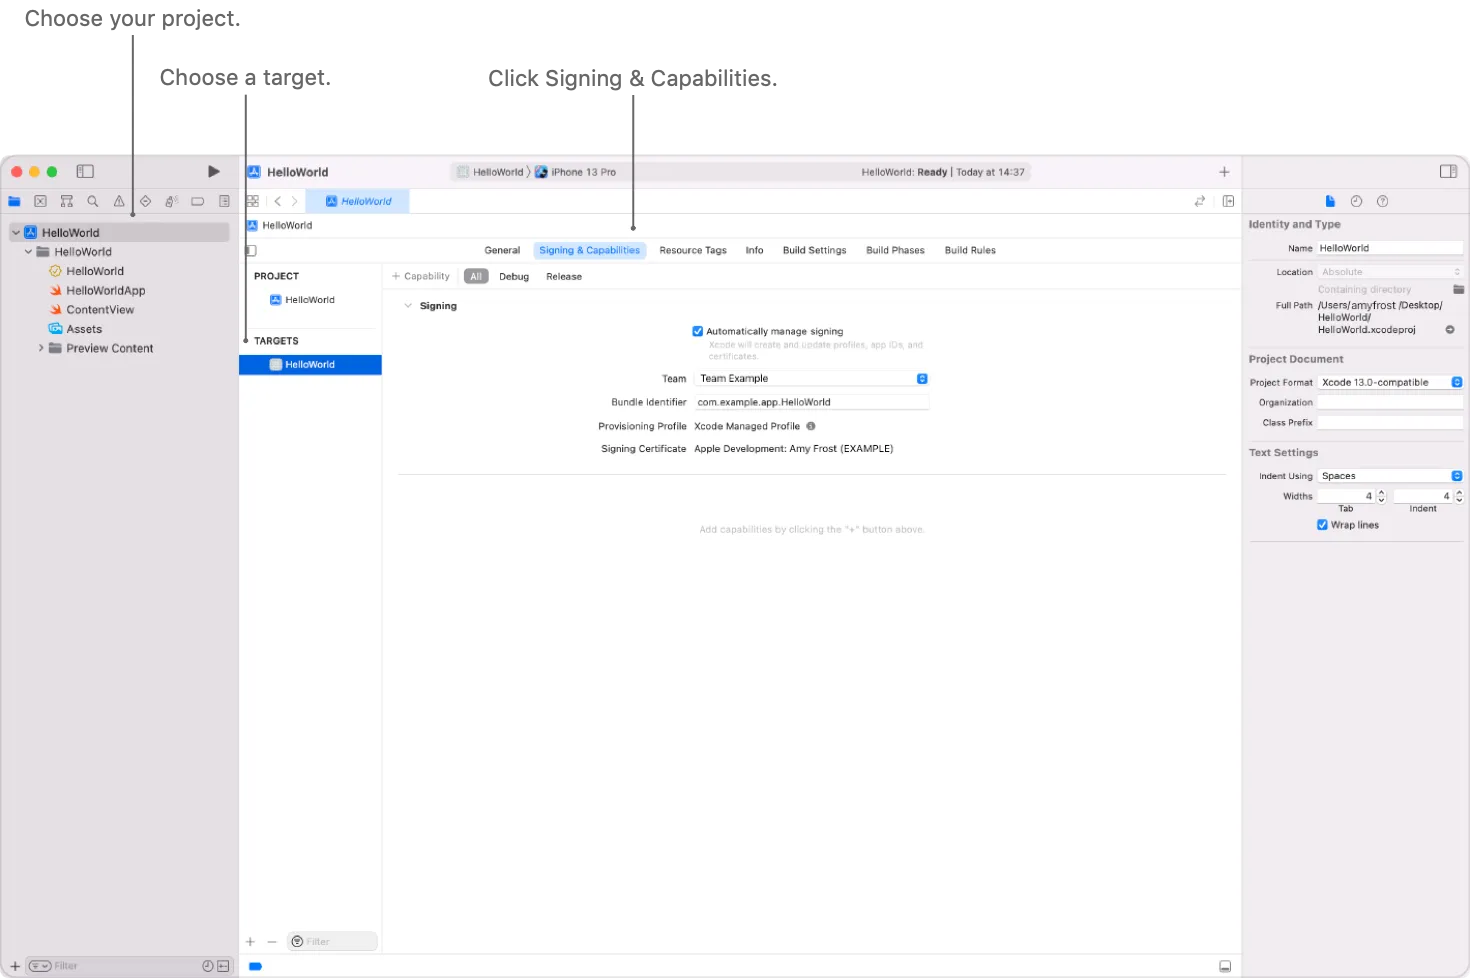Viewport: 1470px width, 978px height.
Task: Switch to the Resource Tags tab
Action: pyautogui.click(x=693, y=250)
